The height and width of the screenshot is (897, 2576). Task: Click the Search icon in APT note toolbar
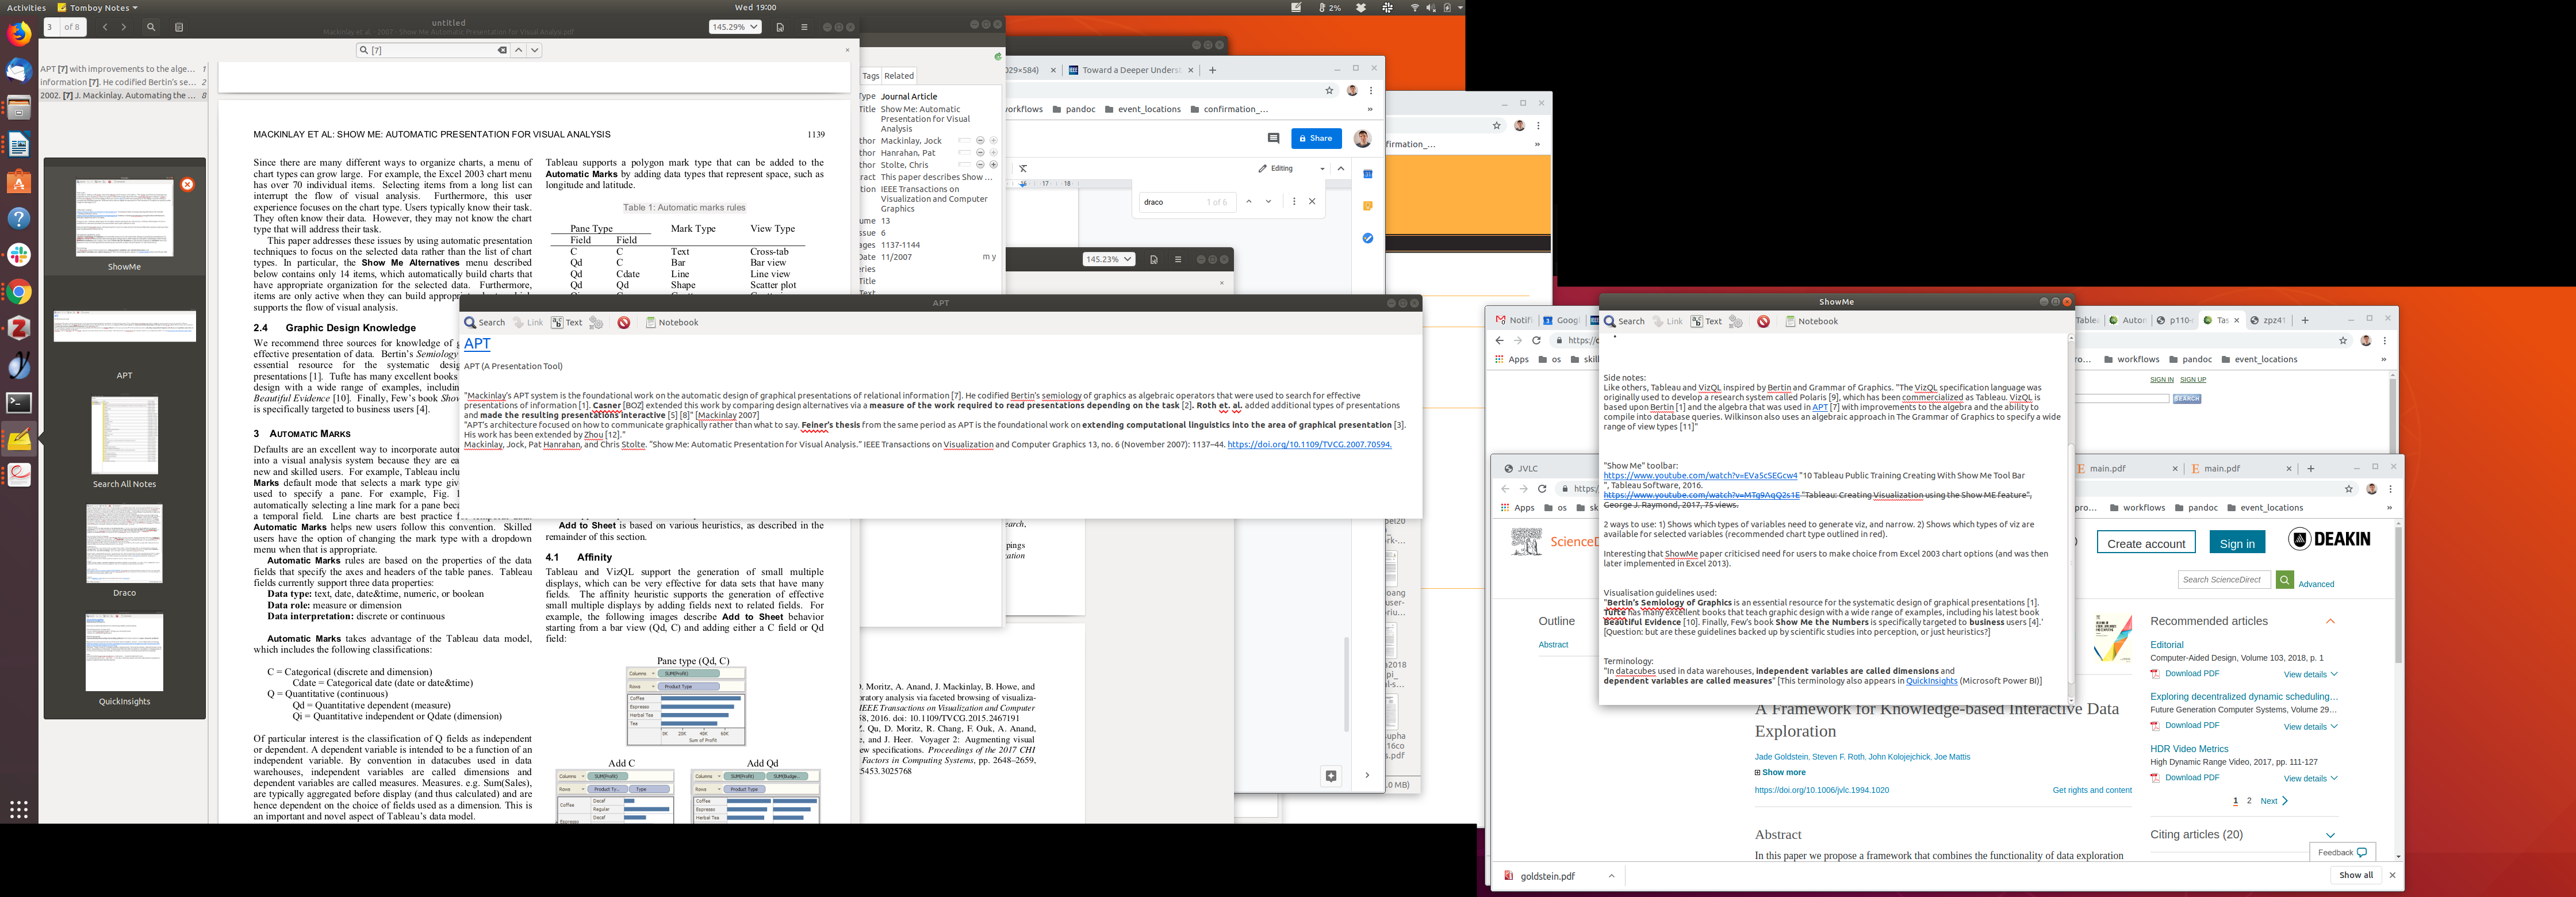485,323
